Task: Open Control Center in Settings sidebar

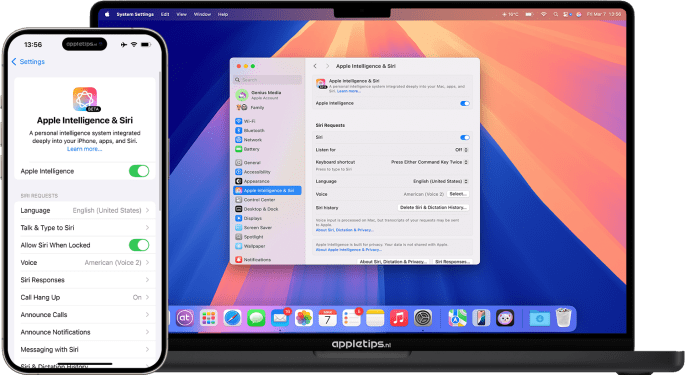Action: point(267,199)
